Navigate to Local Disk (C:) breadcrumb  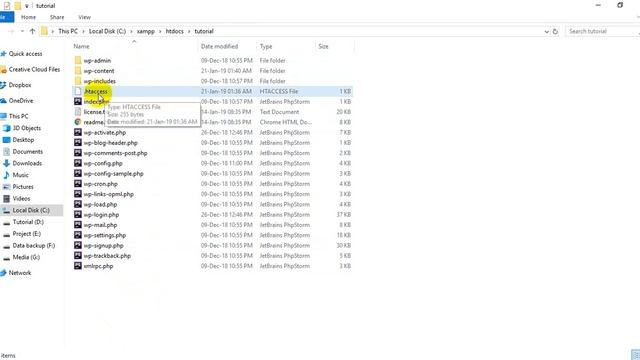click(107, 31)
